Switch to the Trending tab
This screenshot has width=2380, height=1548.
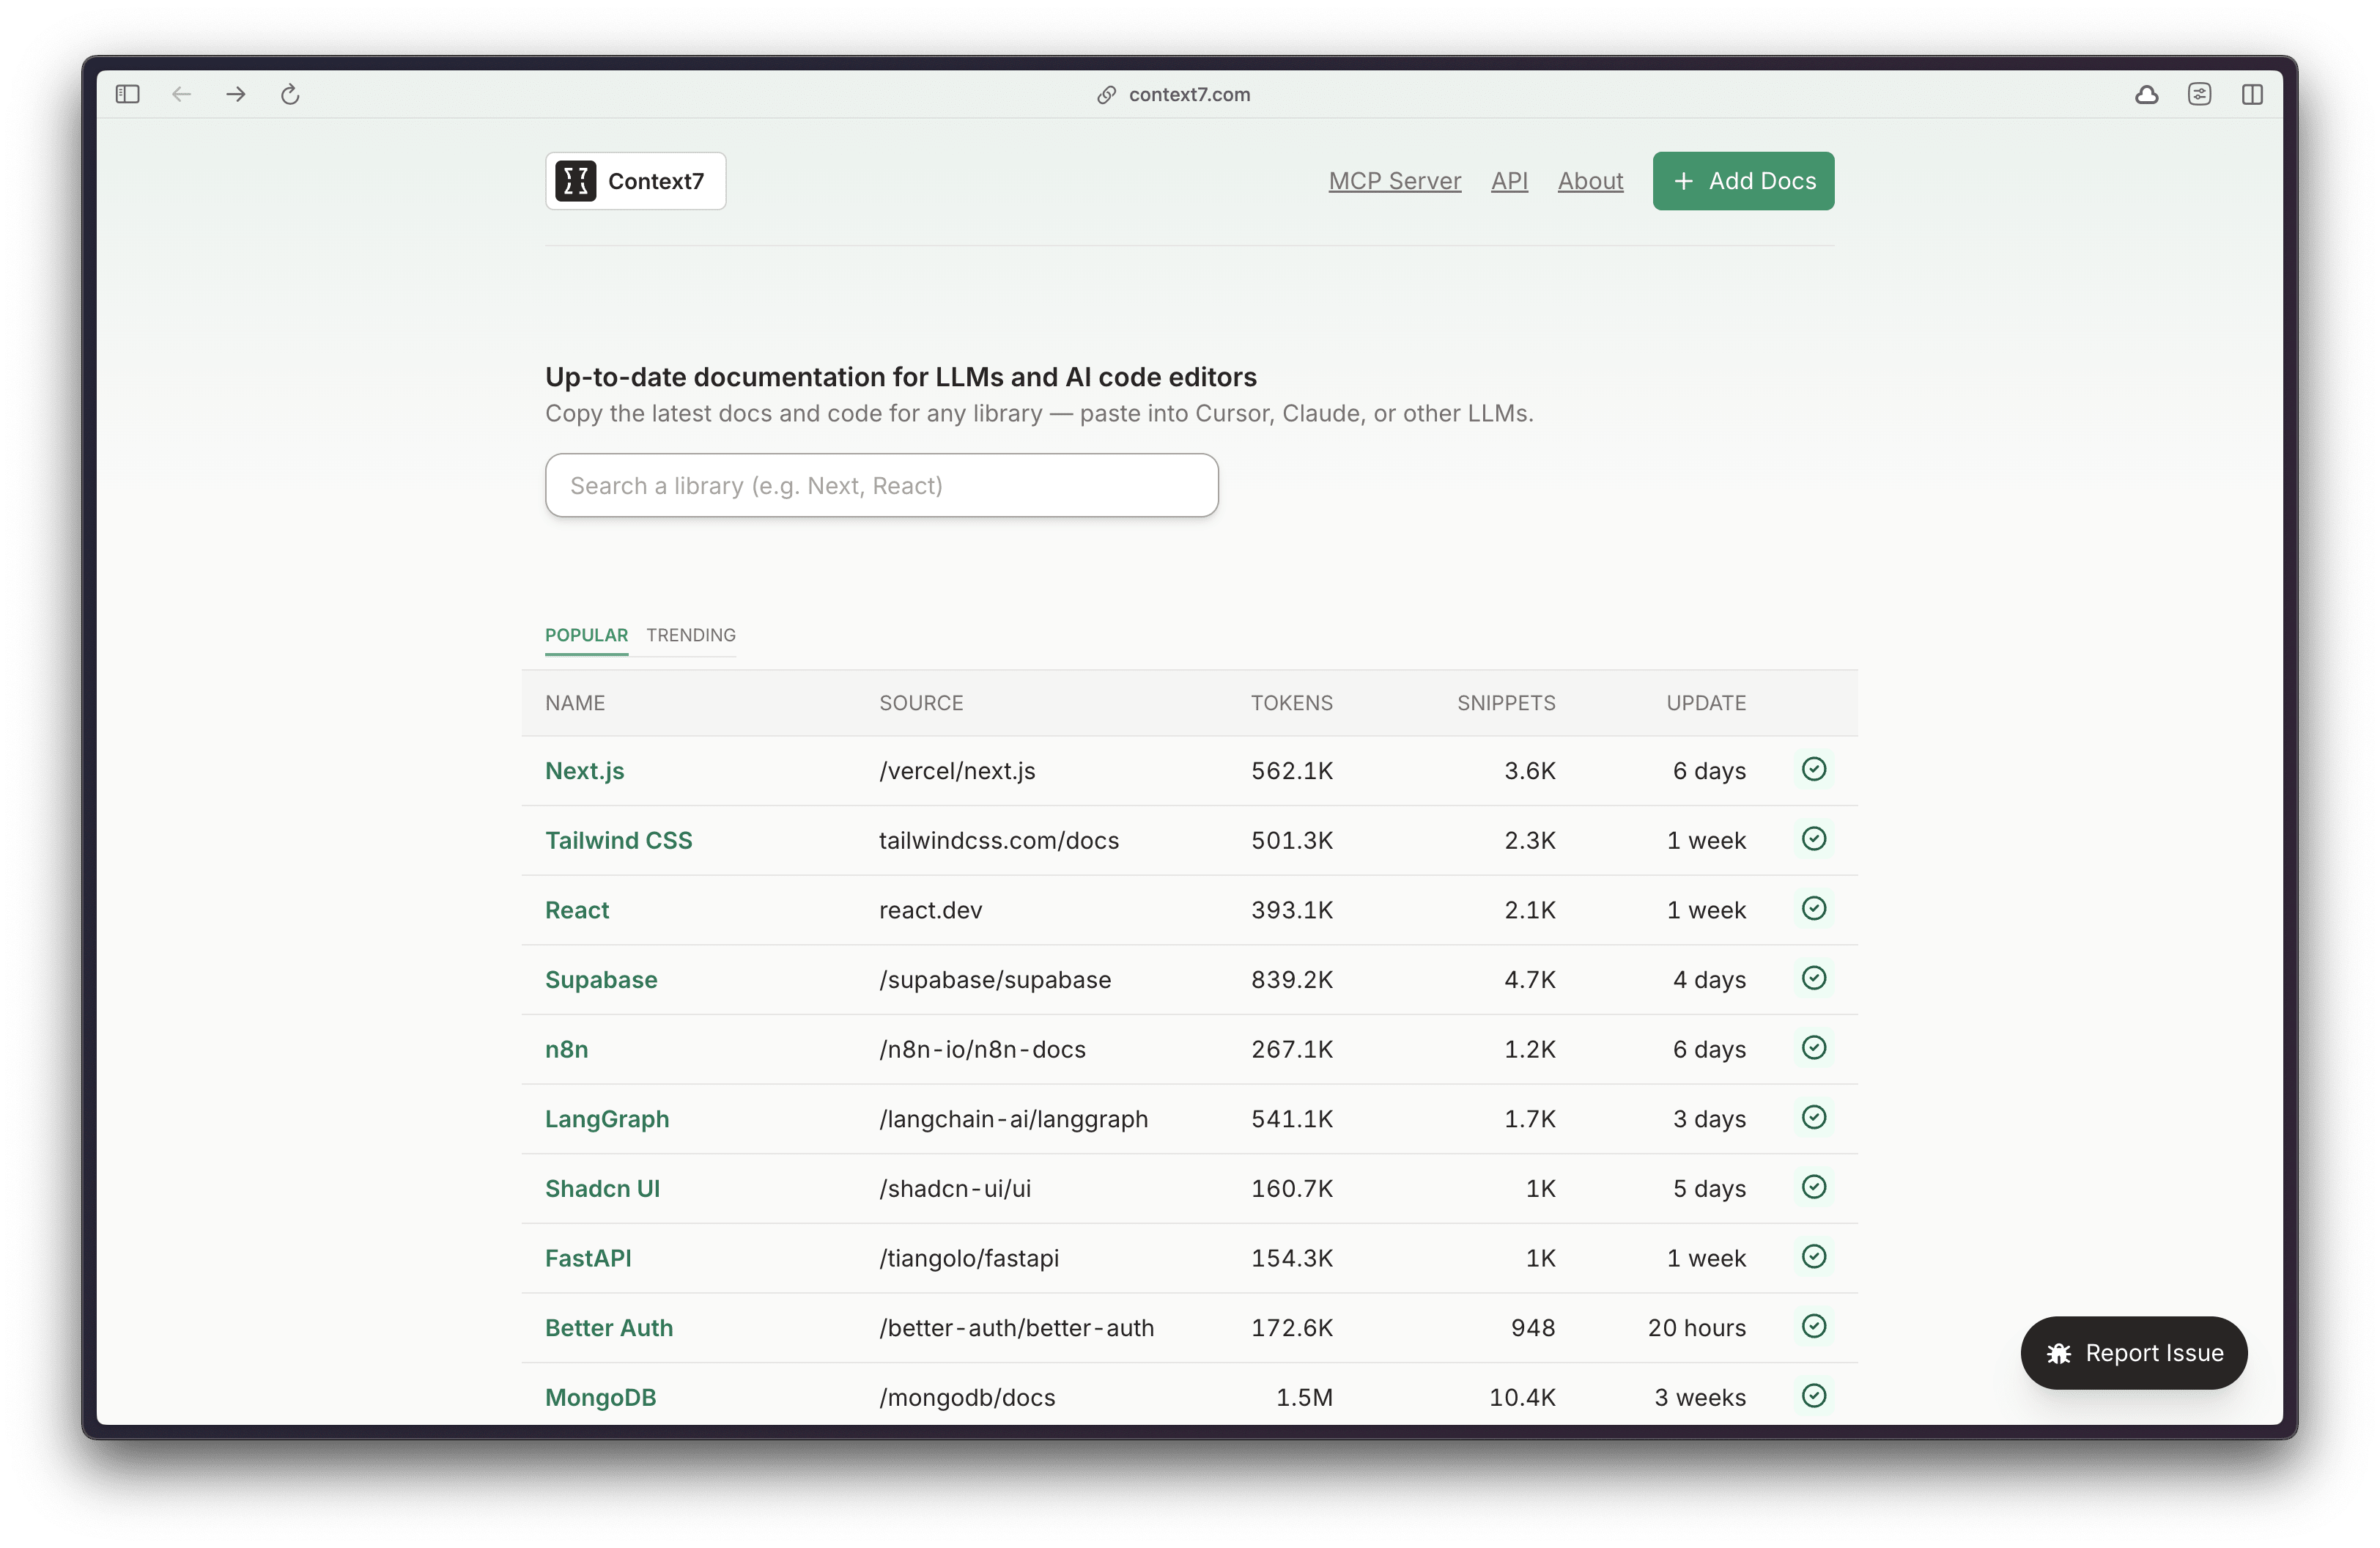691,635
